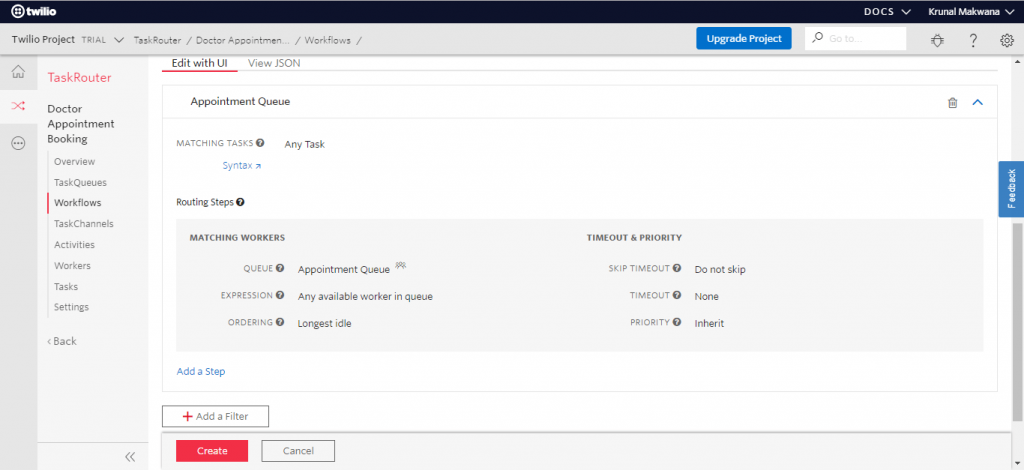Open Workers in sidebar
The width and height of the screenshot is (1024, 470).
[72, 266]
